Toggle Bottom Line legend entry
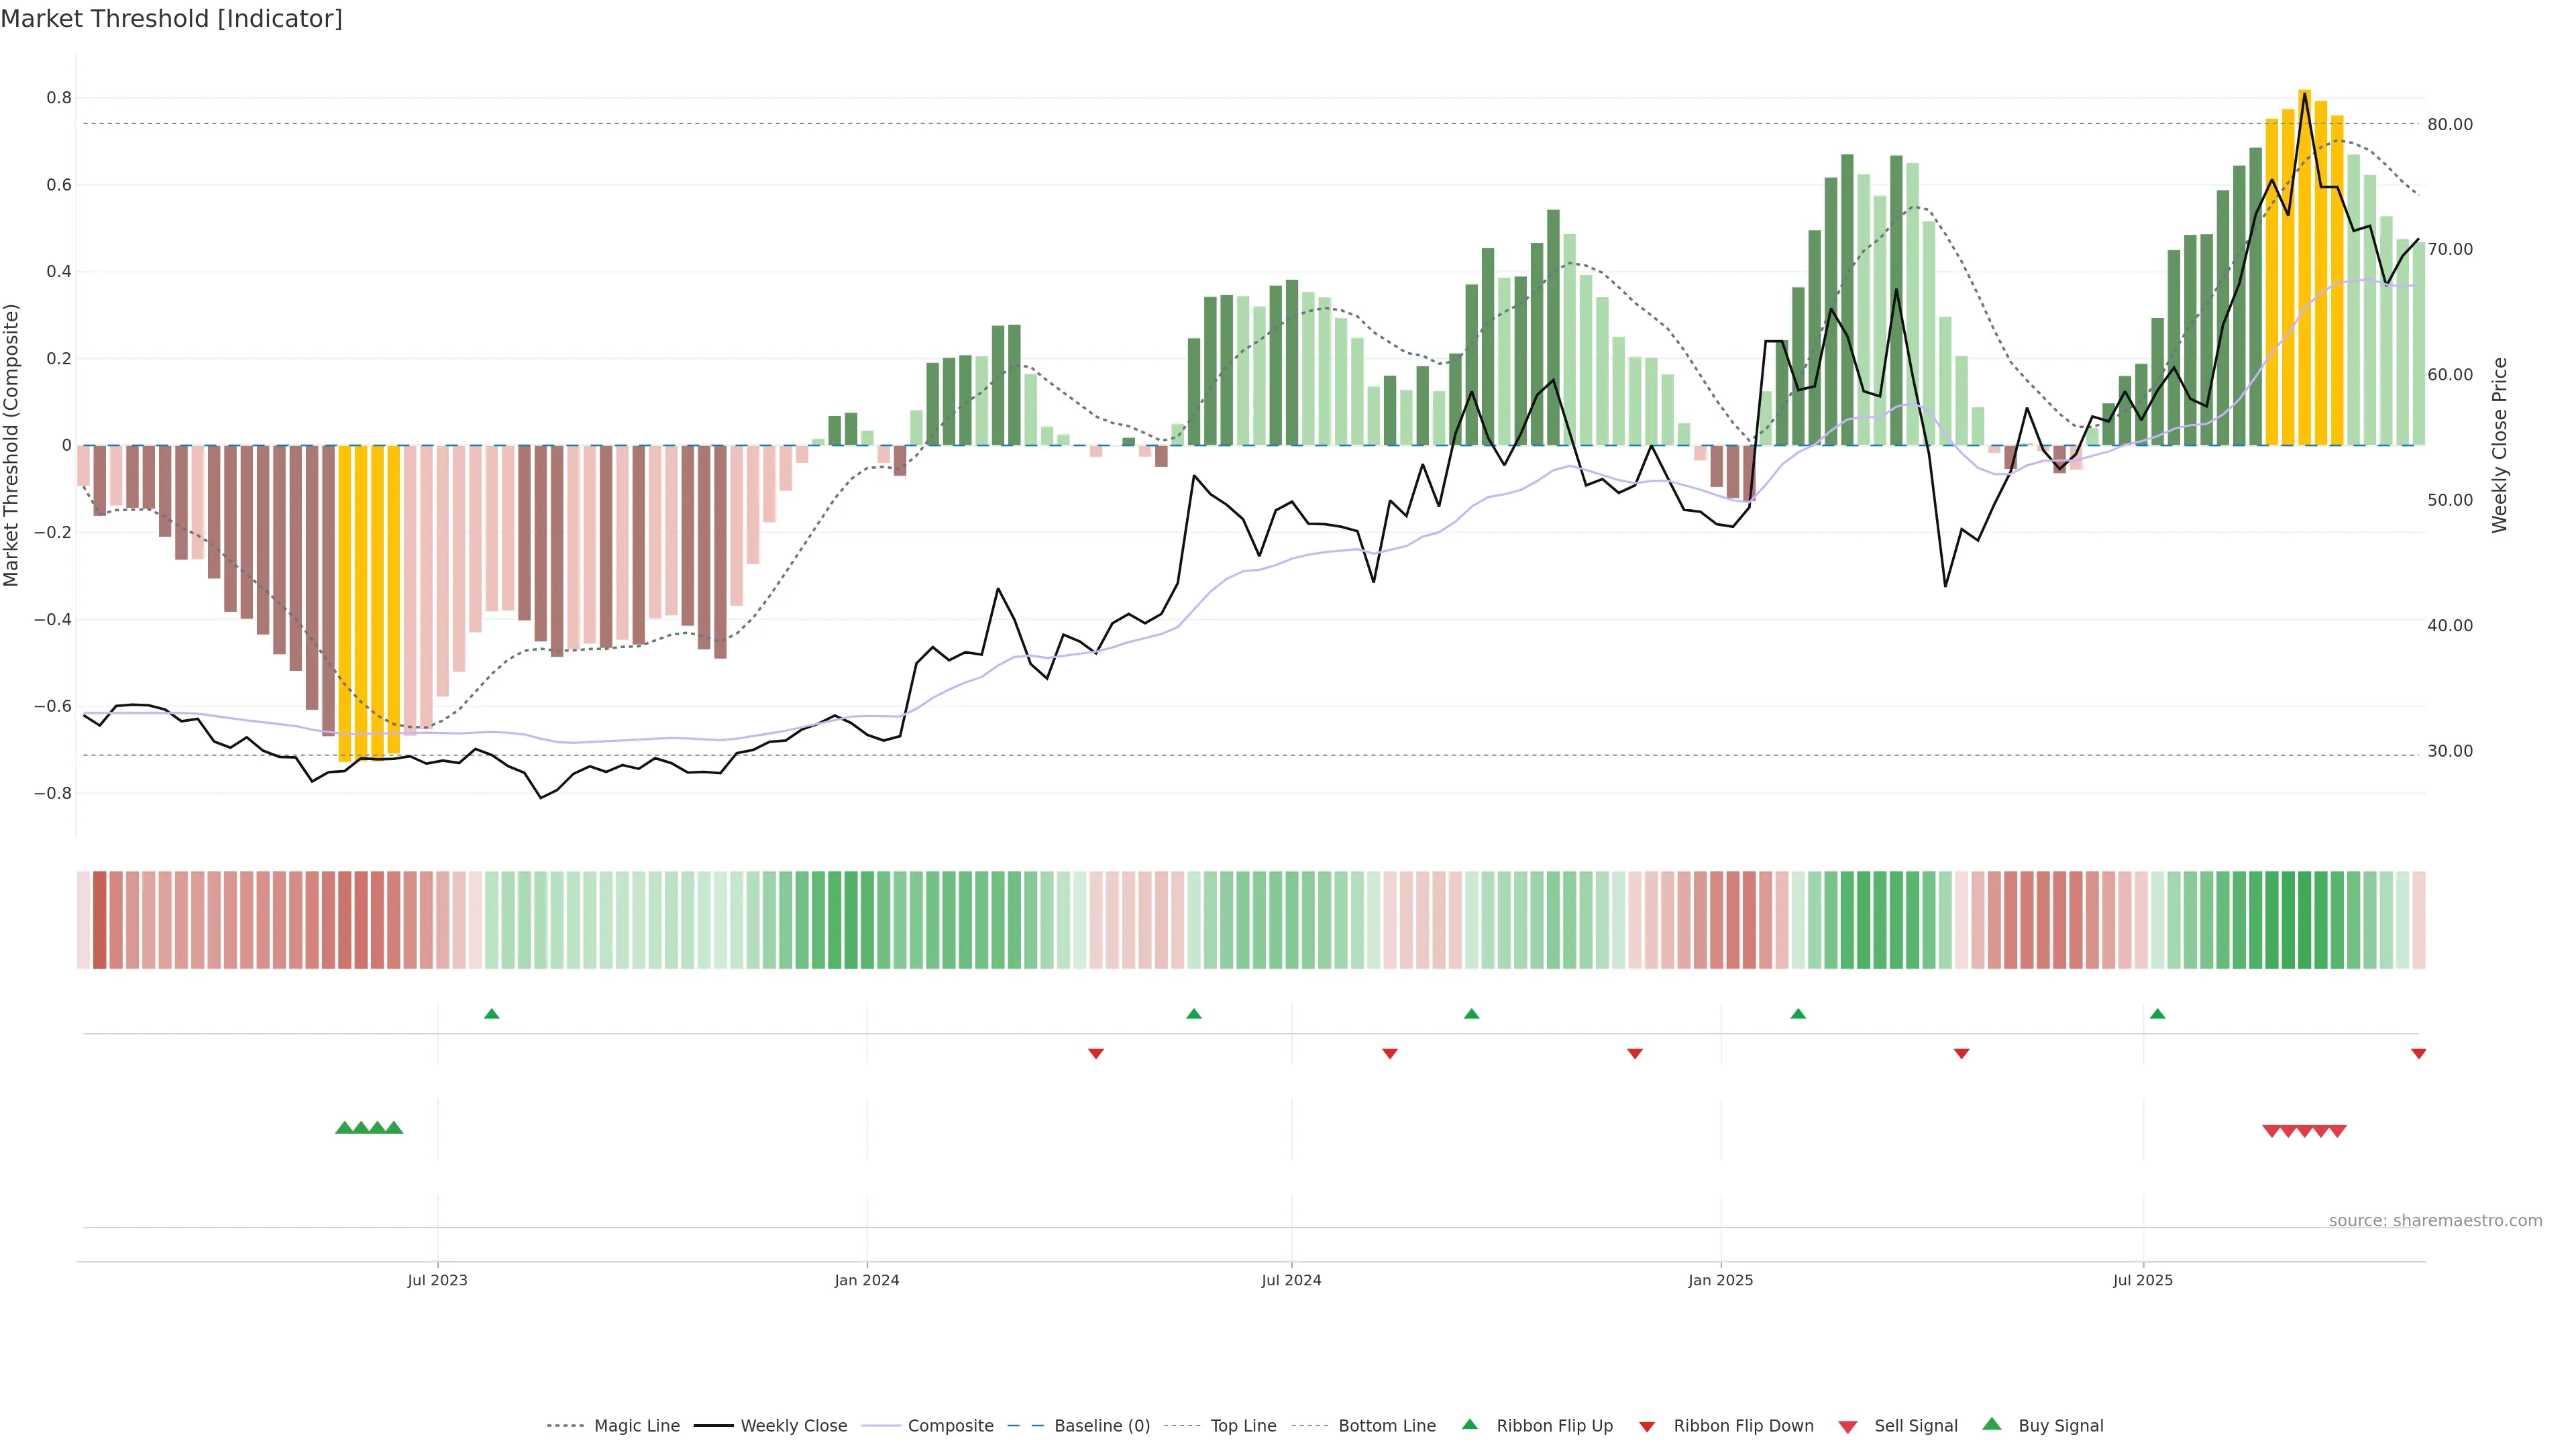The width and height of the screenshot is (2576, 1449). tap(1386, 1426)
